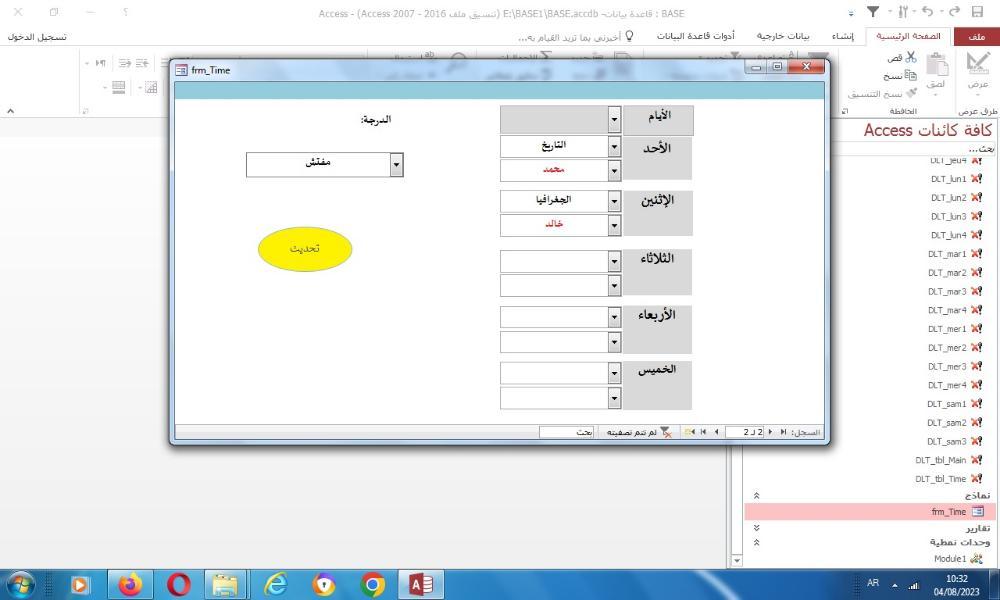Open Opera from the taskbar
The height and width of the screenshot is (600, 1000).
179,584
